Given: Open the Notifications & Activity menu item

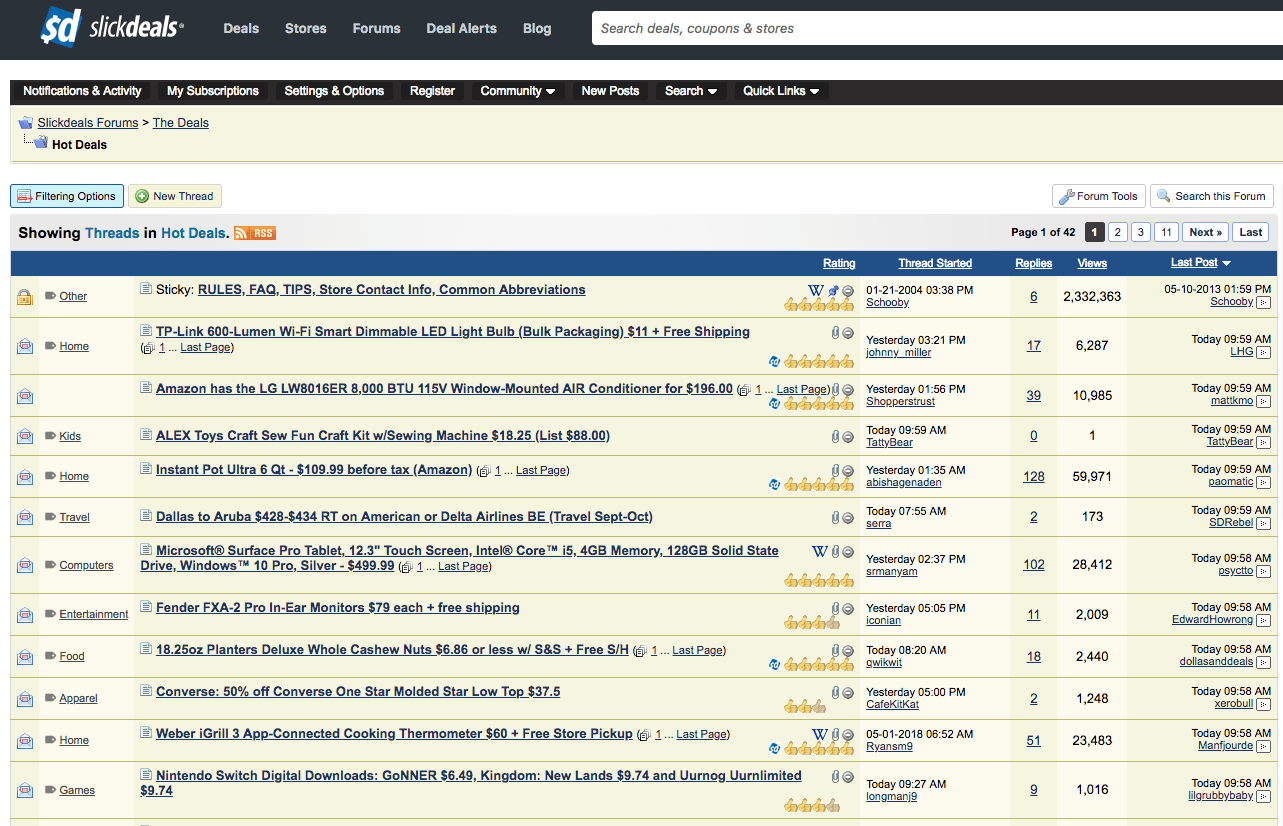Looking at the screenshot, I should coord(82,91).
